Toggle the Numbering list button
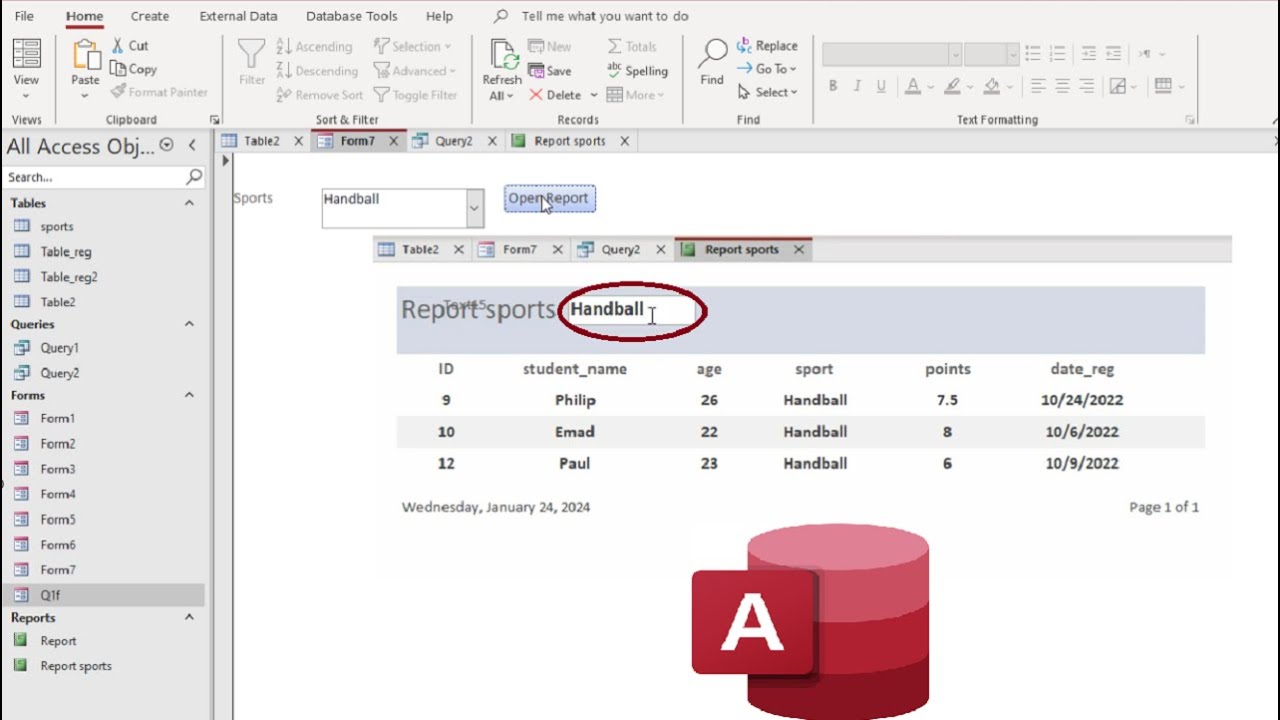1280x720 pixels. [x=1057, y=54]
